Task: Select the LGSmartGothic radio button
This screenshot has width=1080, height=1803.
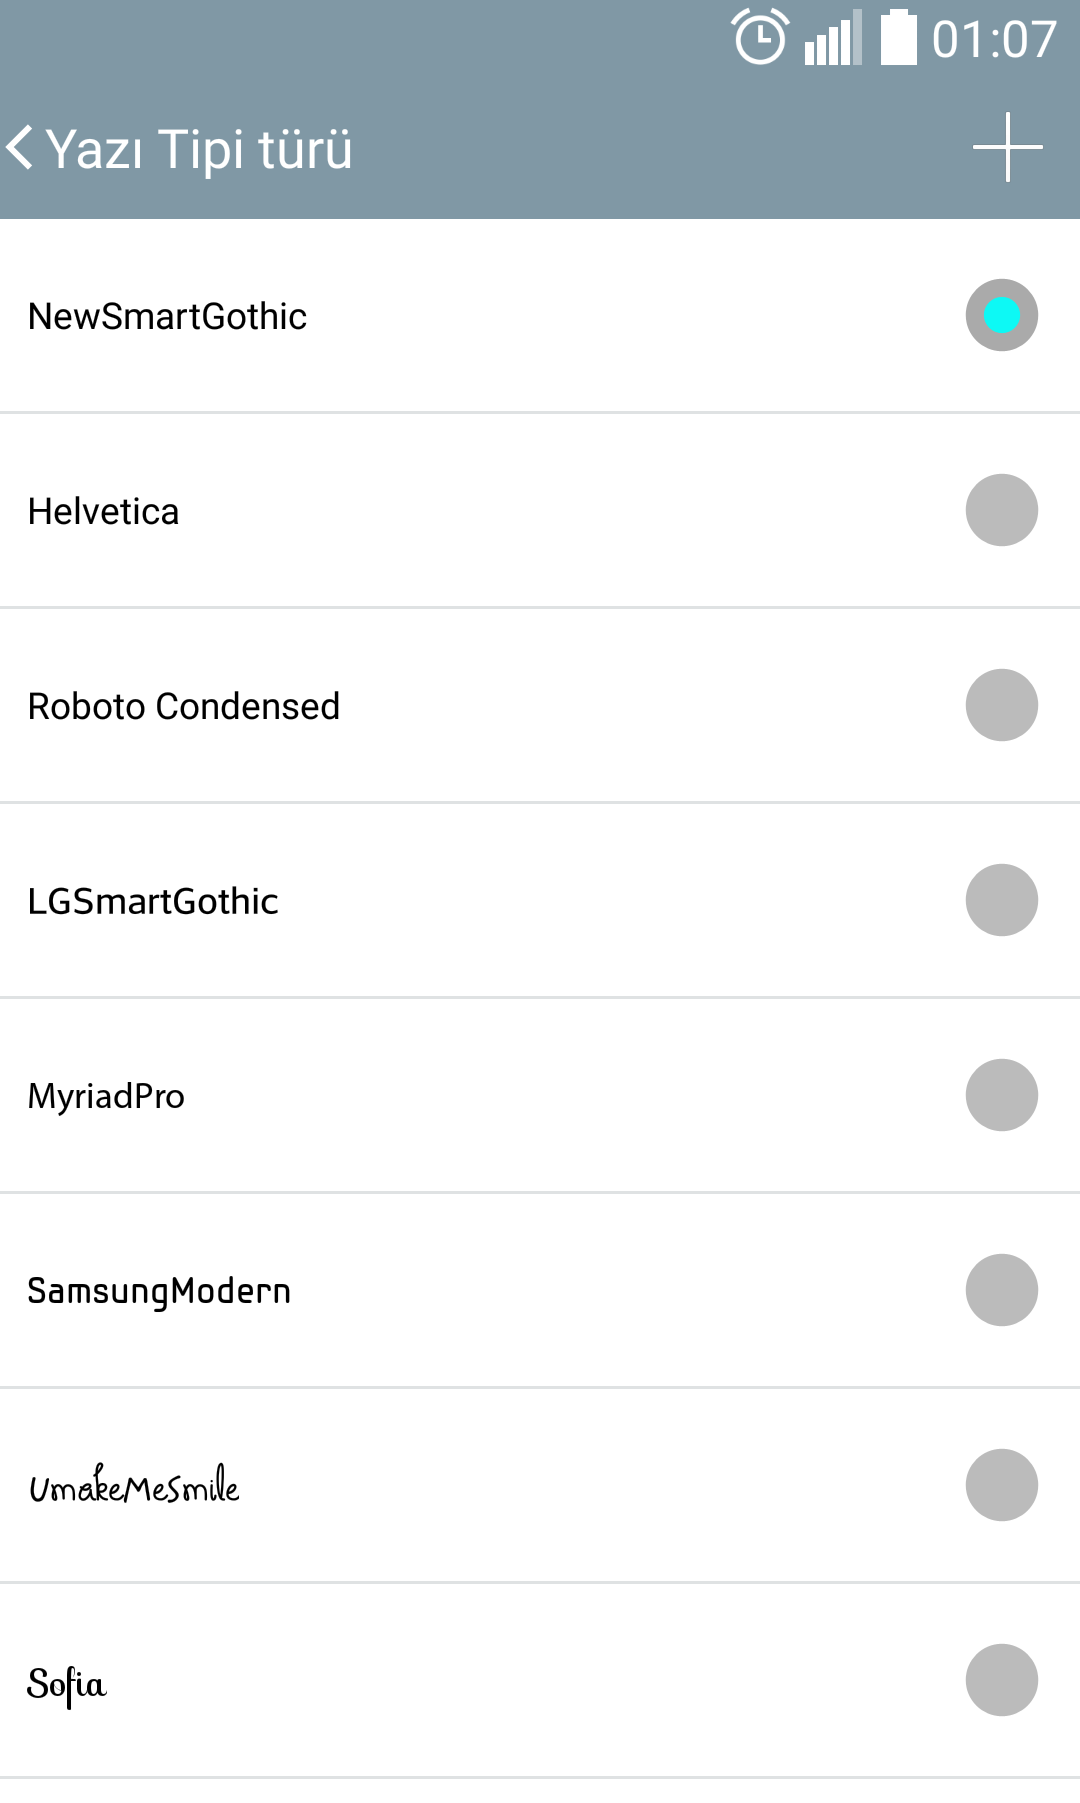Action: pyautogui.click(x=1001, y=900)
